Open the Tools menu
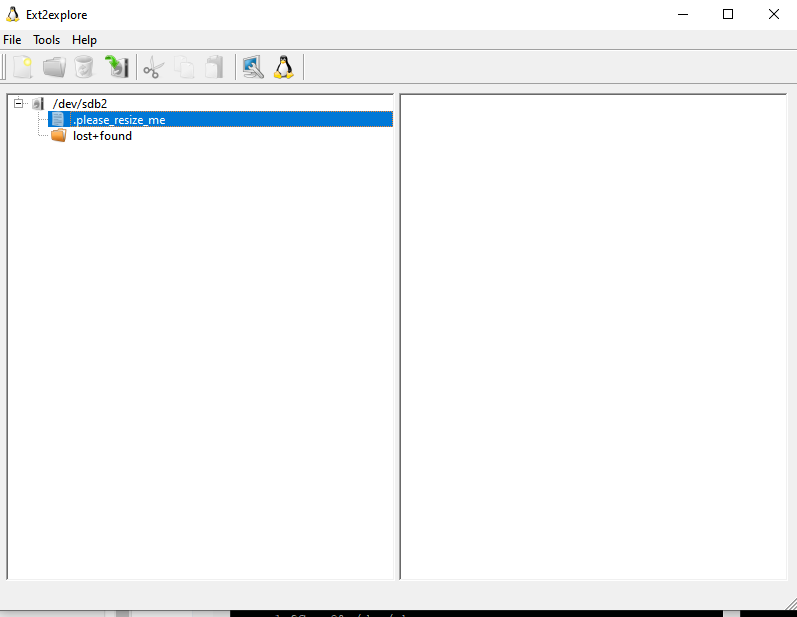 click(47, 40)
